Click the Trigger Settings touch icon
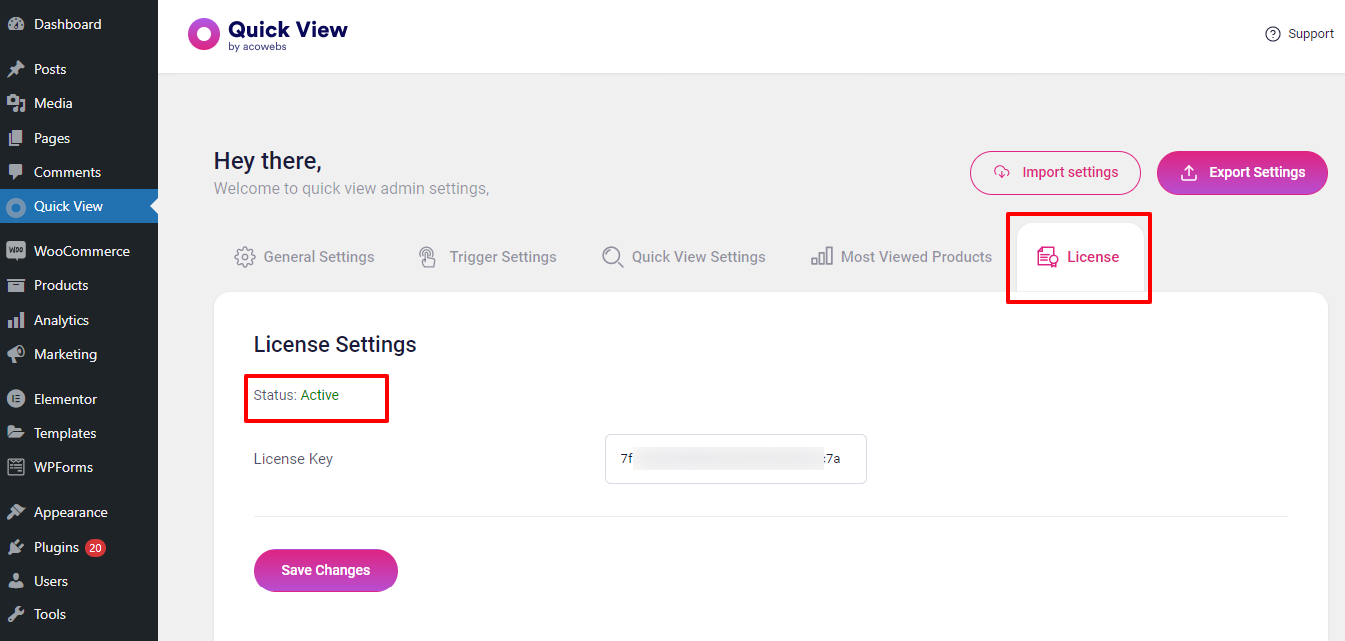Viewport: 1345px width, 641px height. (x=428, y=257)
